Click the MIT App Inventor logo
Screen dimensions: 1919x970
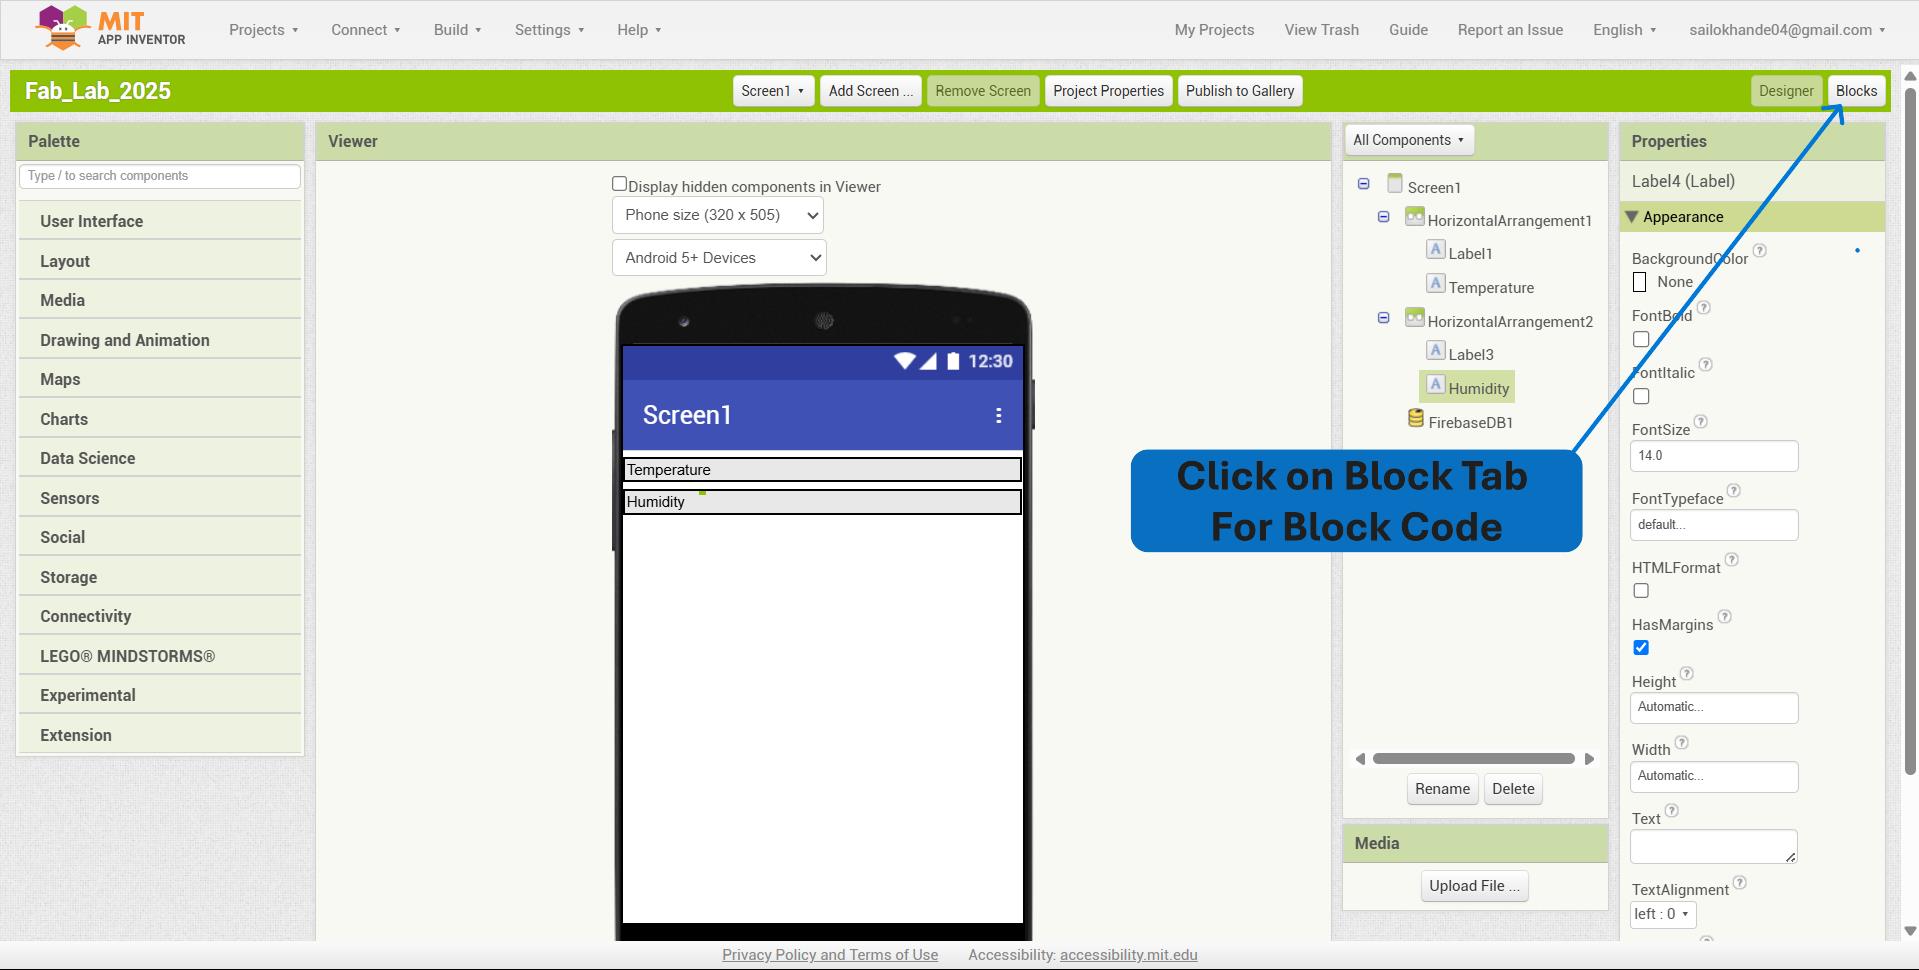coord(110,28)
